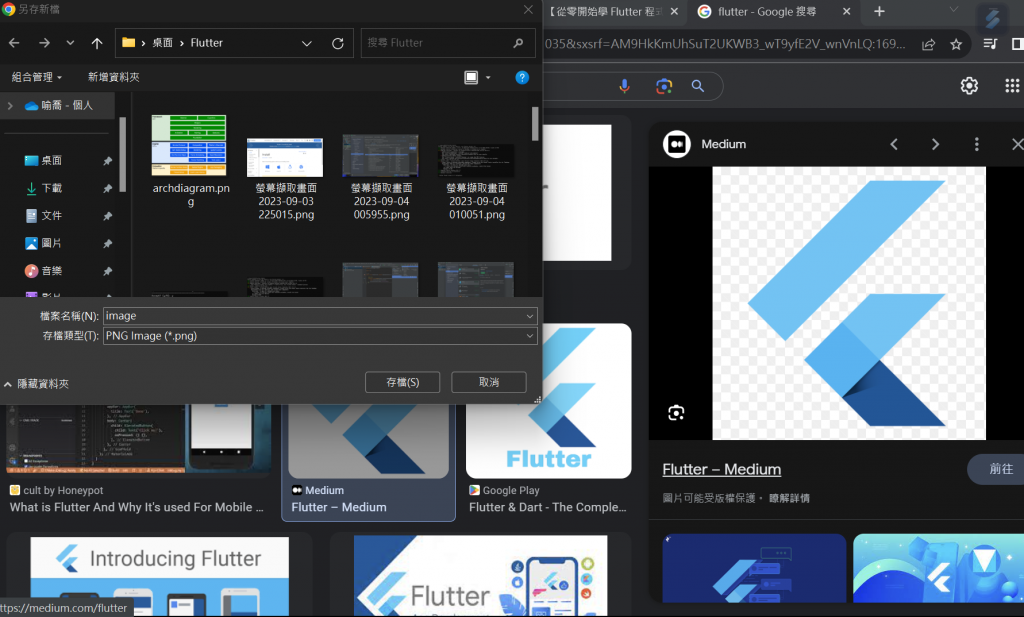The width and height of the screenshot is (1024, 617).
Task: Open the Google apps grid
Action: (x=1012, y=86)
